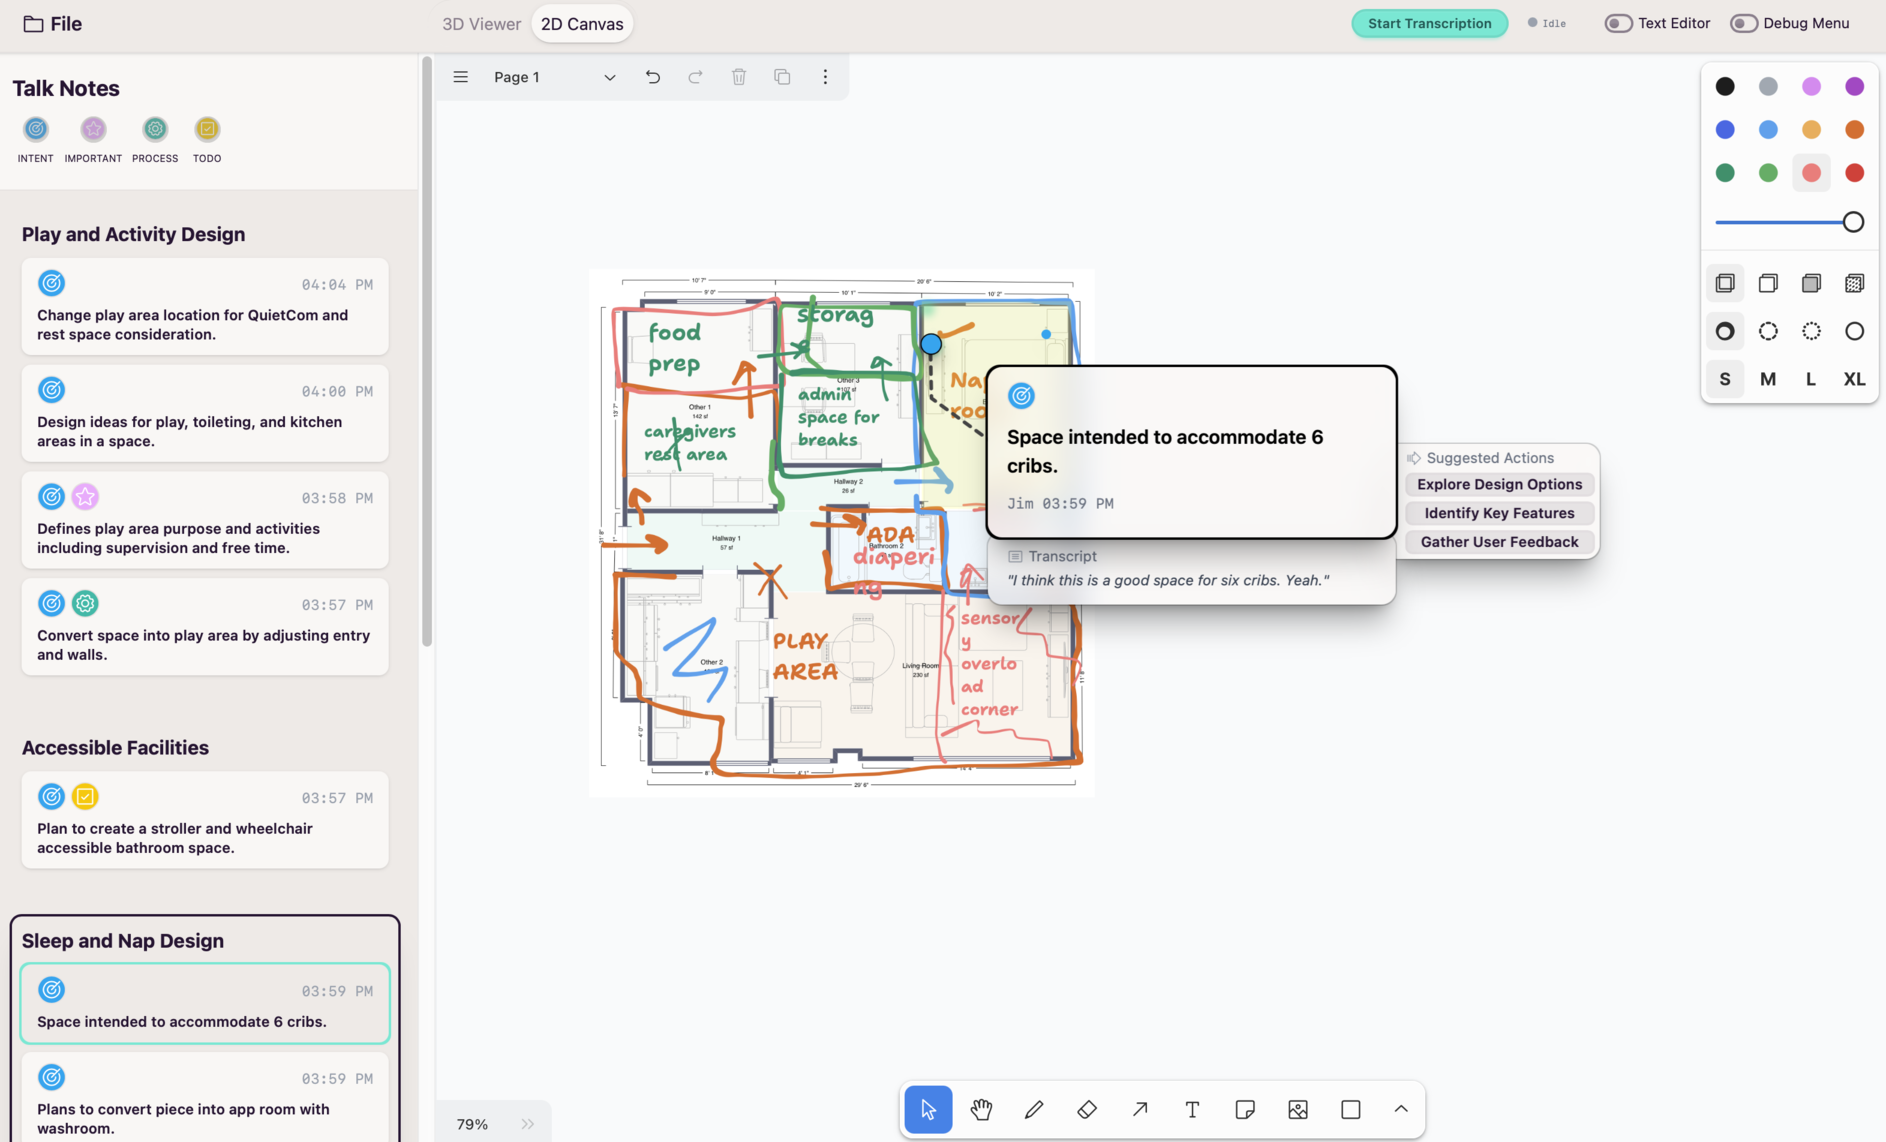Click the undo icon
Viewport: 1886px width, 1142px height.
pos(653,77)
